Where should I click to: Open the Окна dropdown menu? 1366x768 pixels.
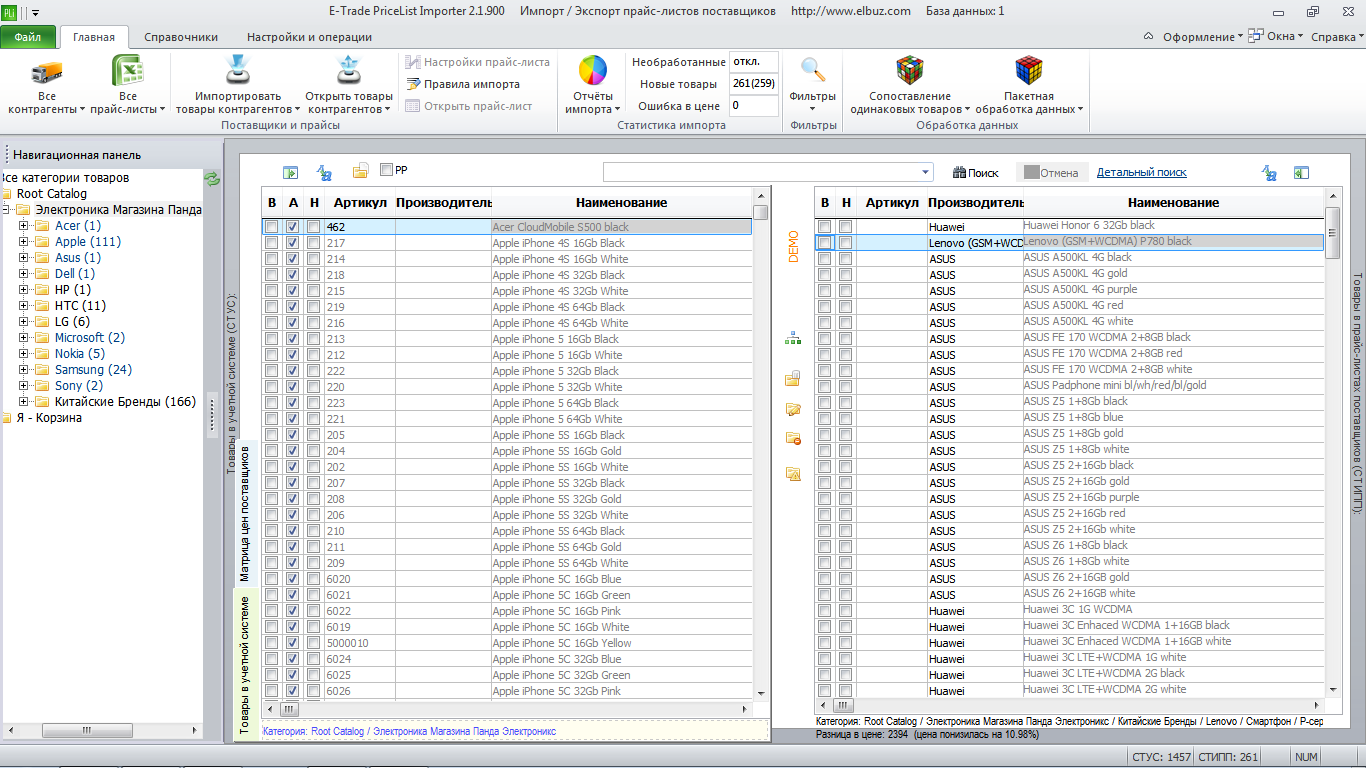tap(1275, 37)
